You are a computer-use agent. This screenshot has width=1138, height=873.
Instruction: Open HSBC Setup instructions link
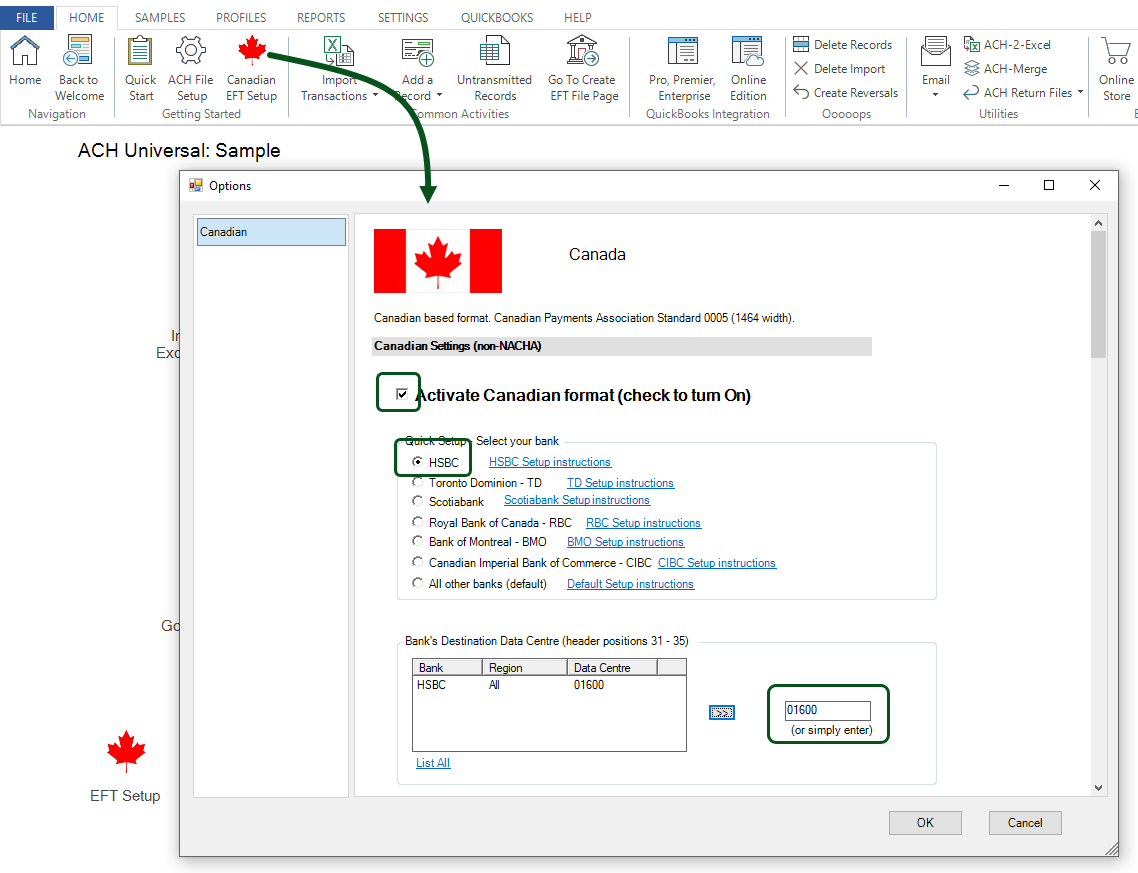tap(549, 462)
